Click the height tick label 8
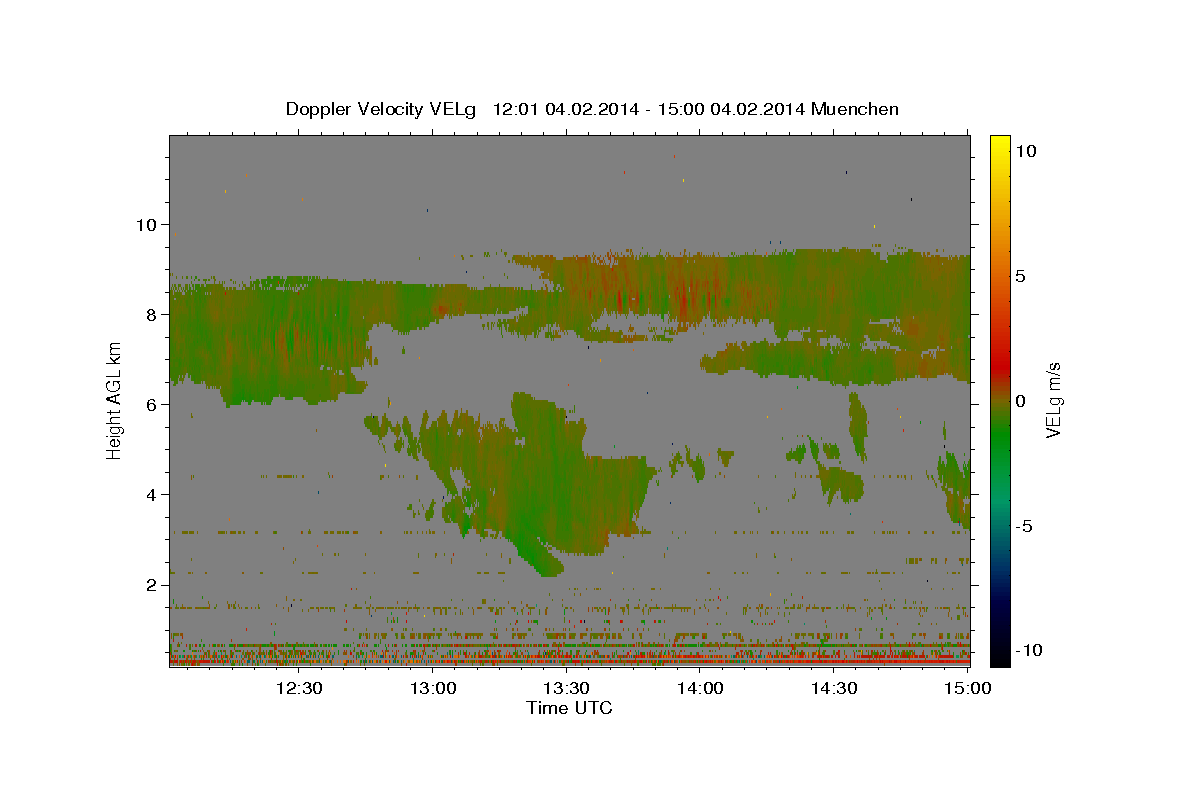The image size is (1200, 800). click(x=151, y=314)
